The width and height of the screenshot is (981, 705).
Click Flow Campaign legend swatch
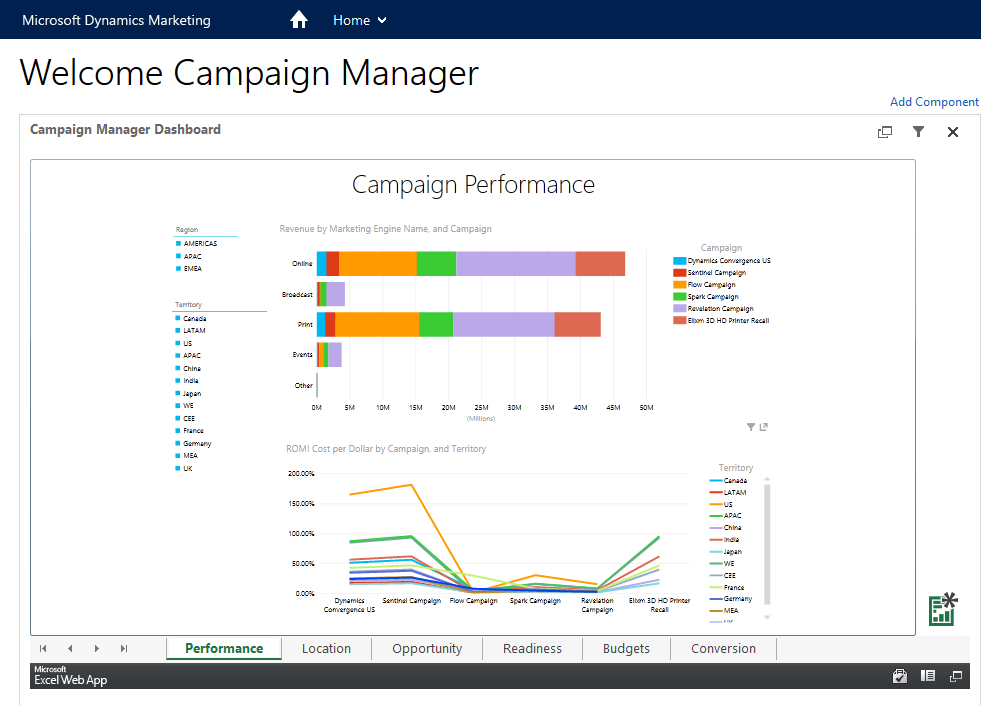pyautogui.click(x=679, y=285)
